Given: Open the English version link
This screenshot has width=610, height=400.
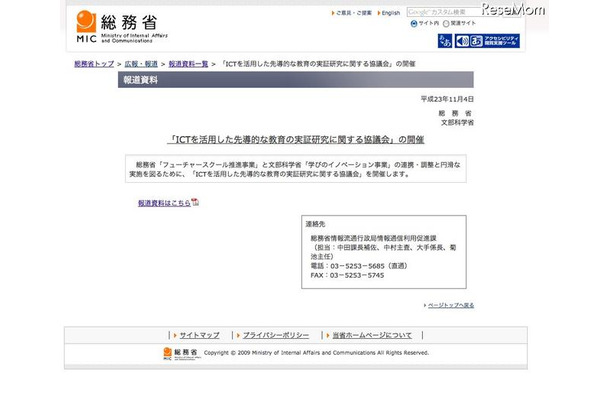Looking at the screenshot, I should (389, 13).
